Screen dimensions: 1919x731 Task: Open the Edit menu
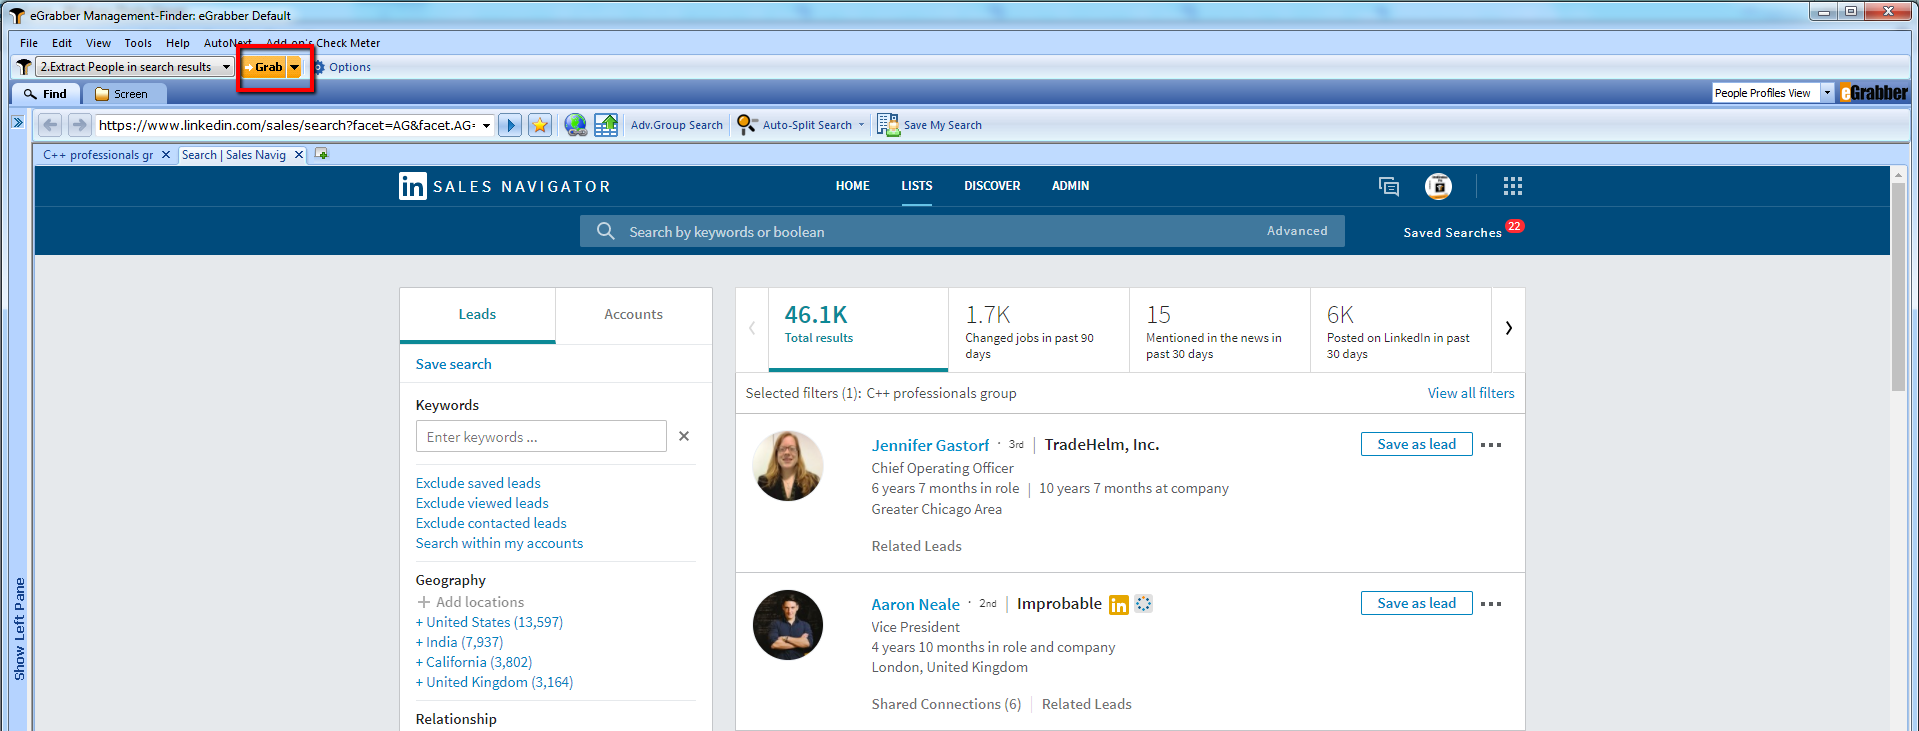click(x=62, y=43)
